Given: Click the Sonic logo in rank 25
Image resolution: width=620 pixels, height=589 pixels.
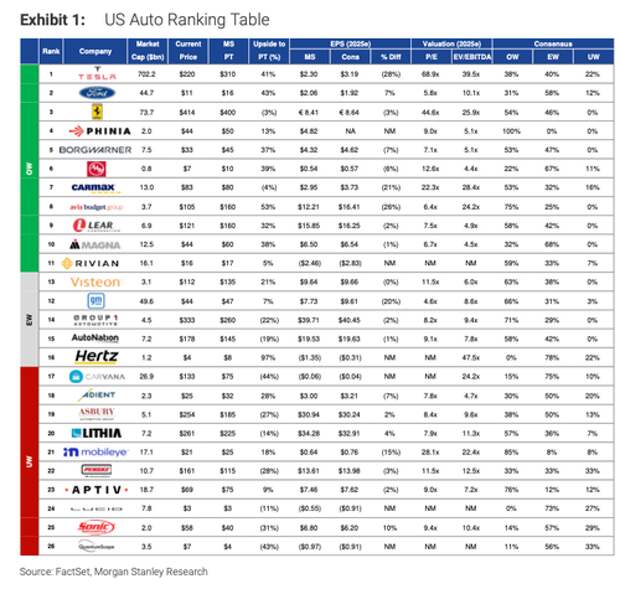Looking at the screenshot, I should [96, 527].
